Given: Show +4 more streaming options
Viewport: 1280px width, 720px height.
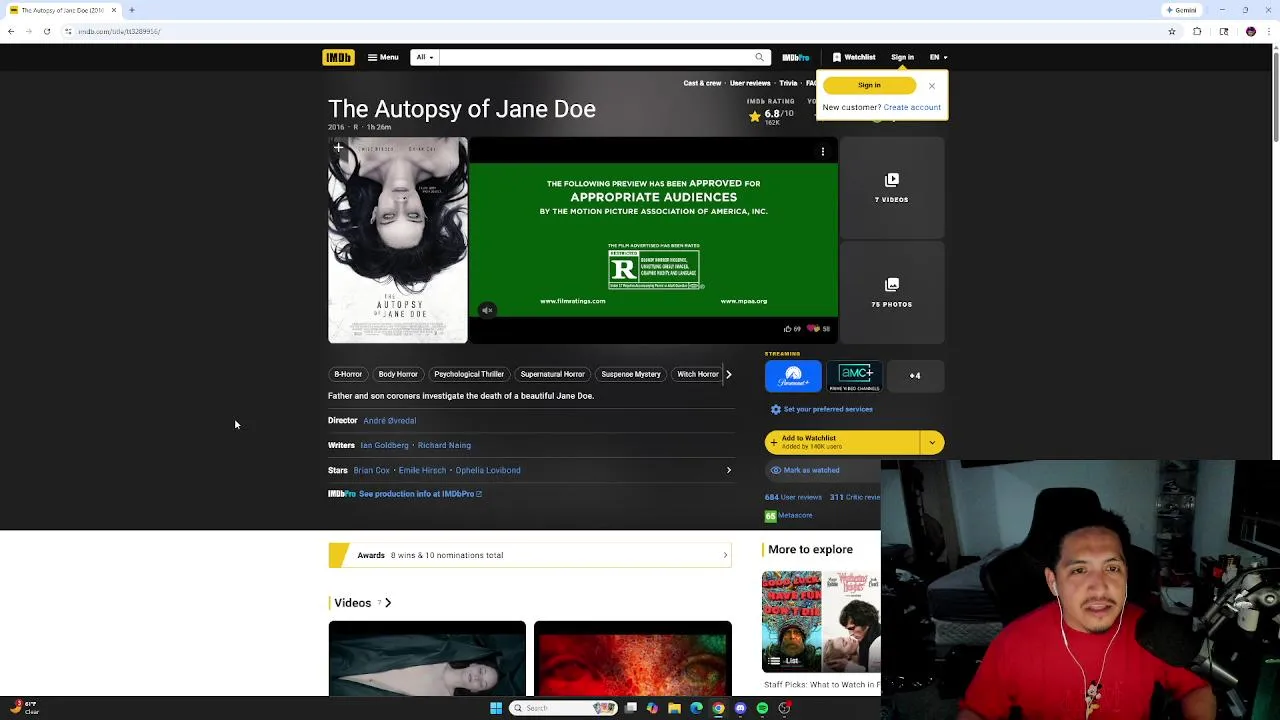Looking at the screenshot, I should point(915,376).
